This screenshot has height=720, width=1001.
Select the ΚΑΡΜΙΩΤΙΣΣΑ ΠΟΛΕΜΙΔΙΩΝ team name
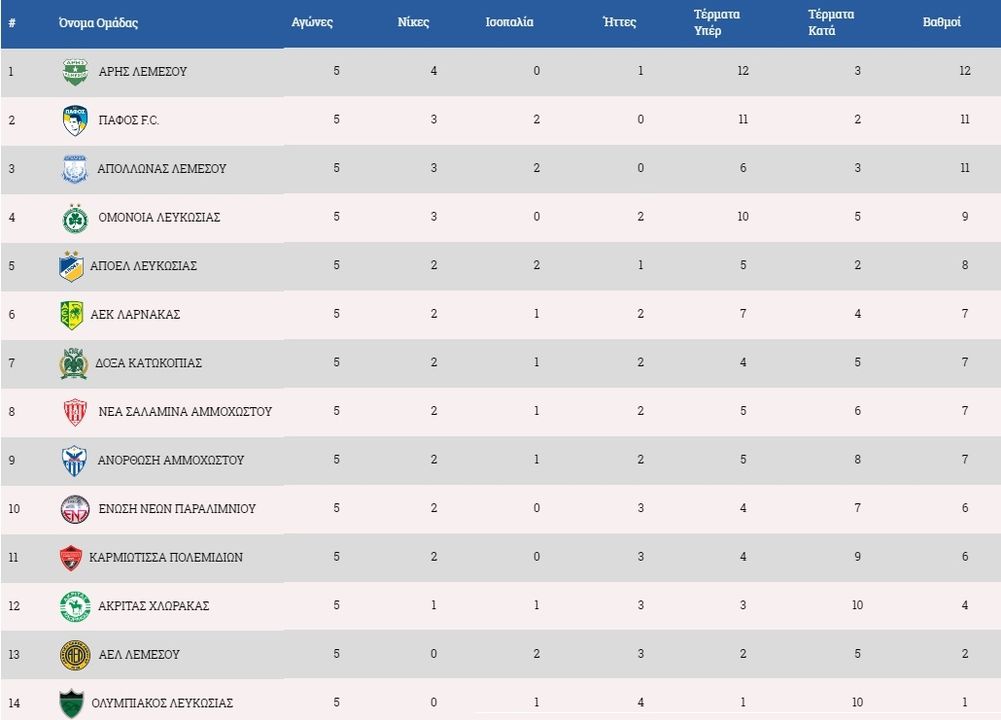click(166, 557)
